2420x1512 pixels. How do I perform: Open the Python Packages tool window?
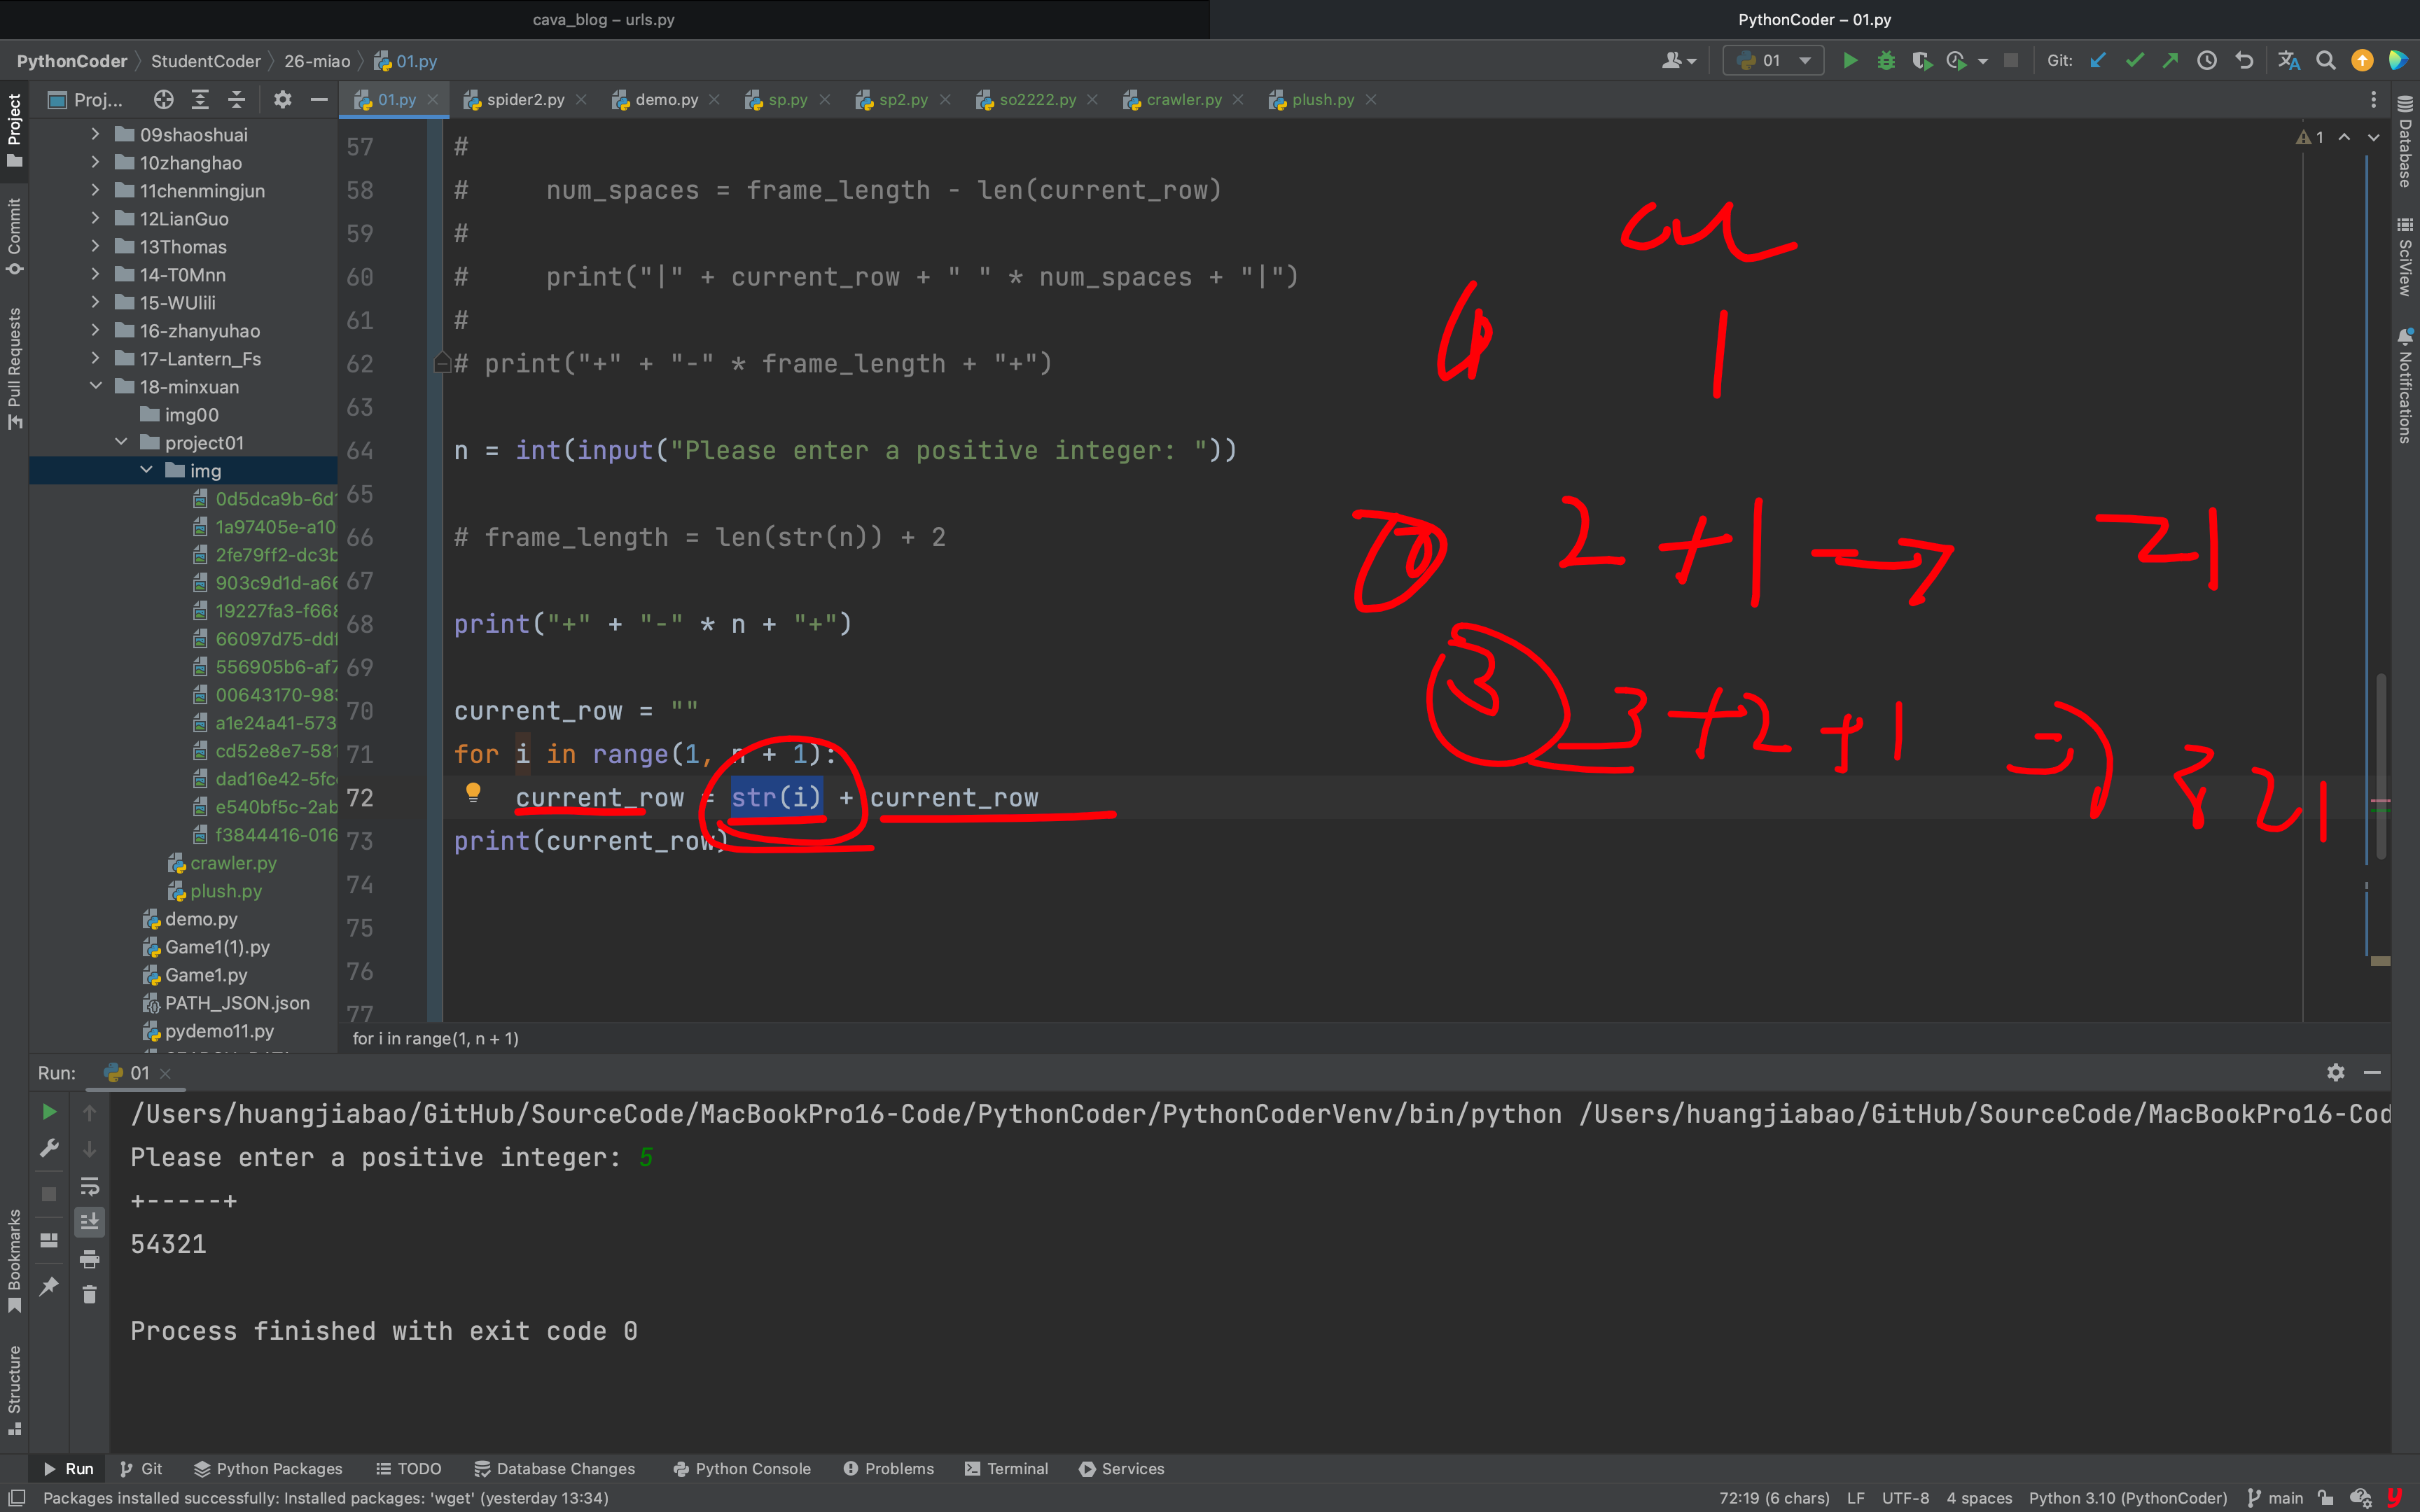point(268,1468)
